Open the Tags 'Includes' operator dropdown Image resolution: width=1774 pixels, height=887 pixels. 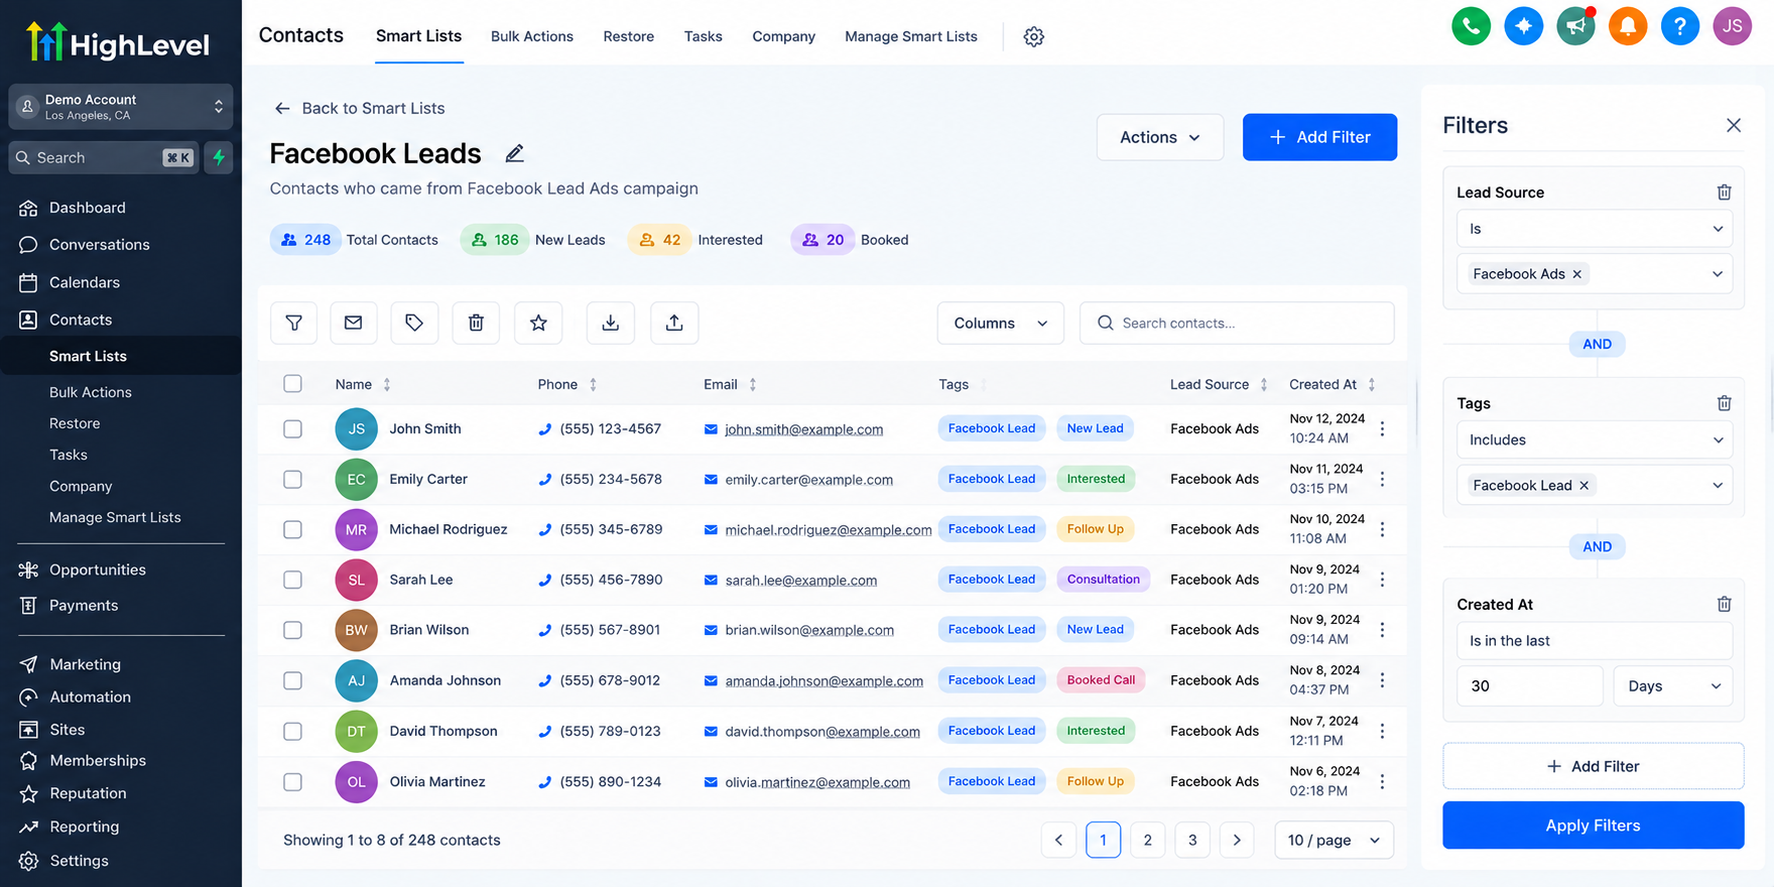[1594, 440]
